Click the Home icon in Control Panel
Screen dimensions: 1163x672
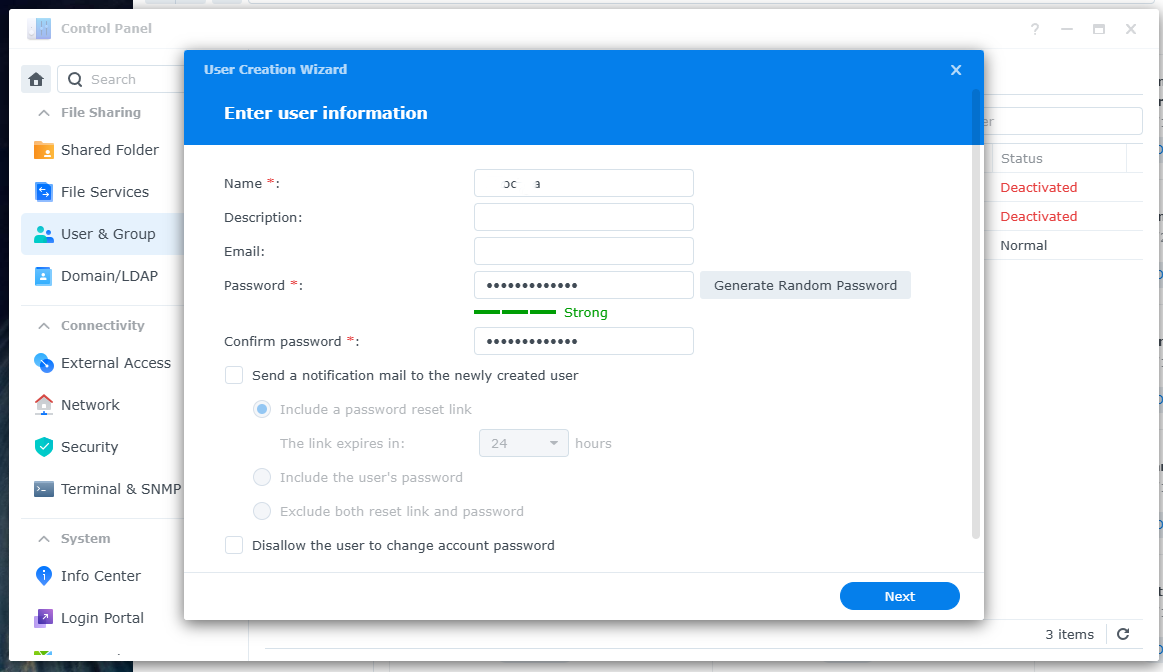point(36,79)
